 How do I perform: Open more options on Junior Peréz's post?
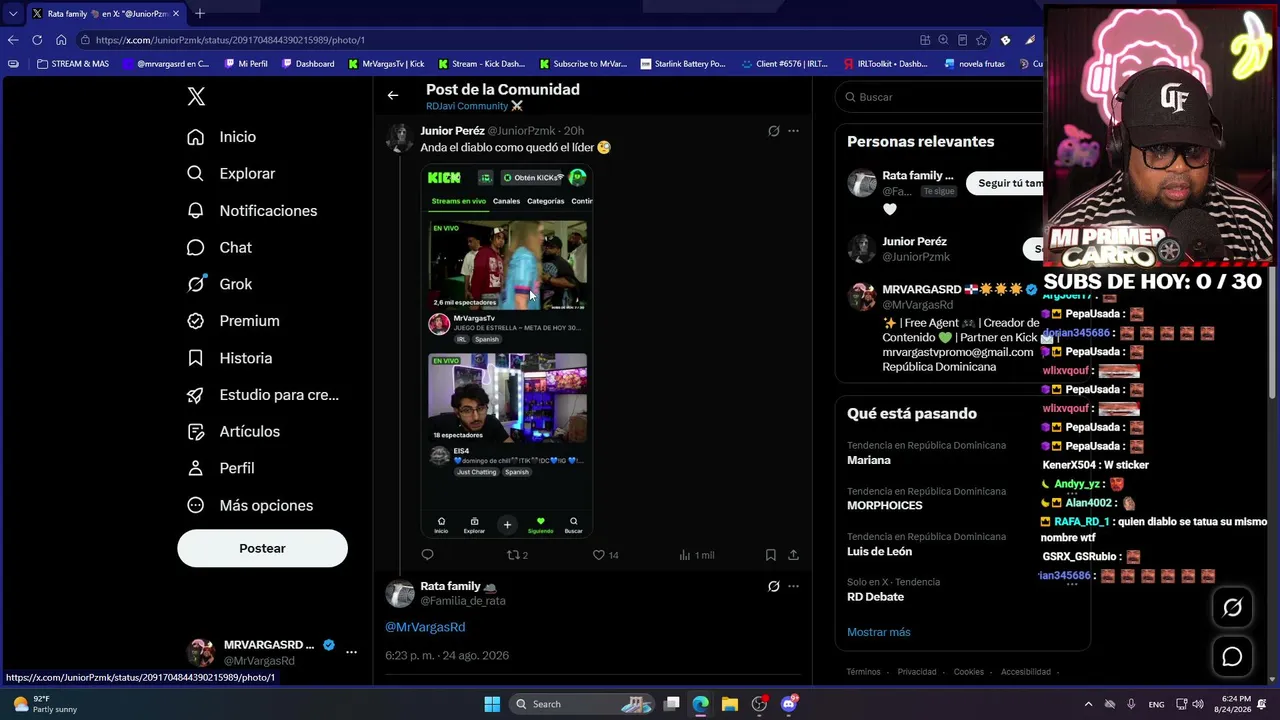(x=793, y=131)
